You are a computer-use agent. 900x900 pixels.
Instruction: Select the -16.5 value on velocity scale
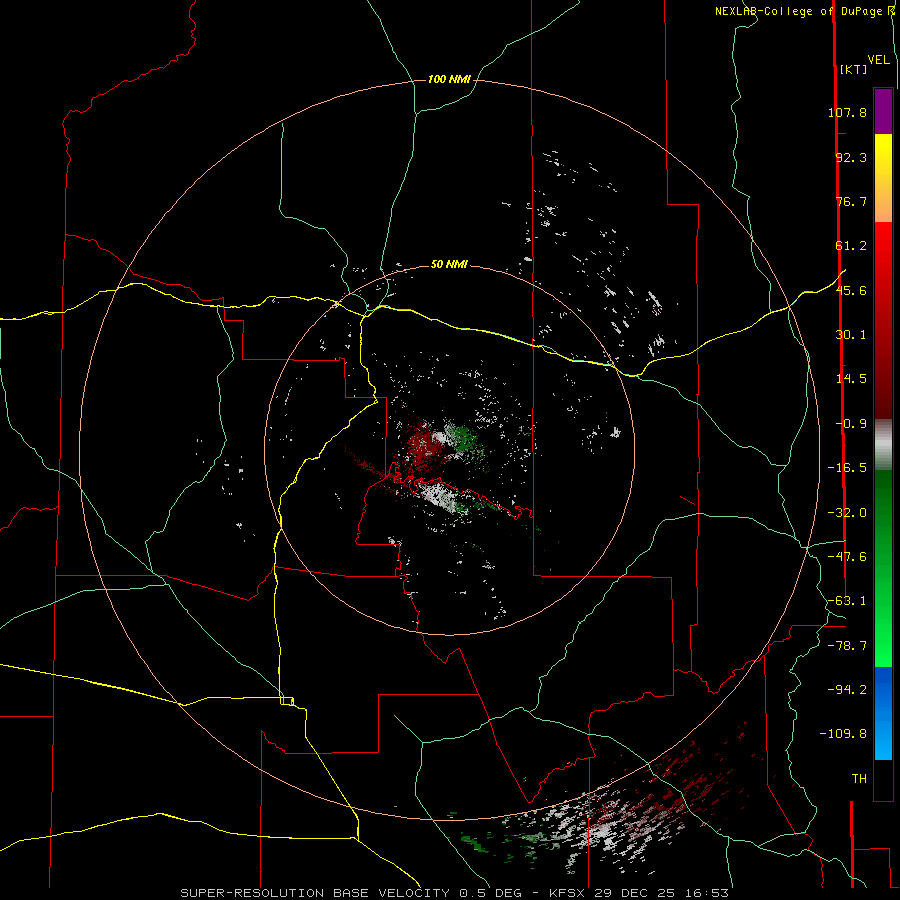(847, 468)
